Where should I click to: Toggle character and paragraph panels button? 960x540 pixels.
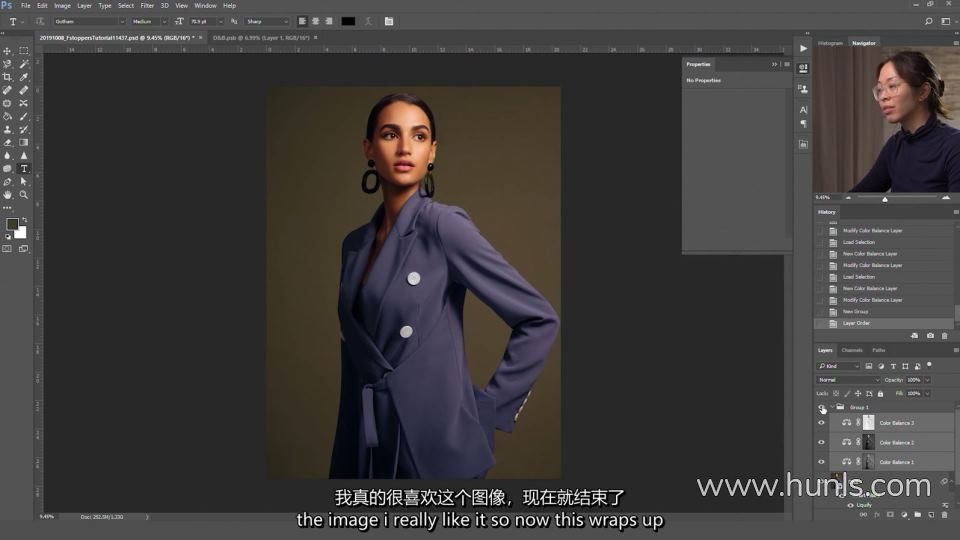coord(389,21)
